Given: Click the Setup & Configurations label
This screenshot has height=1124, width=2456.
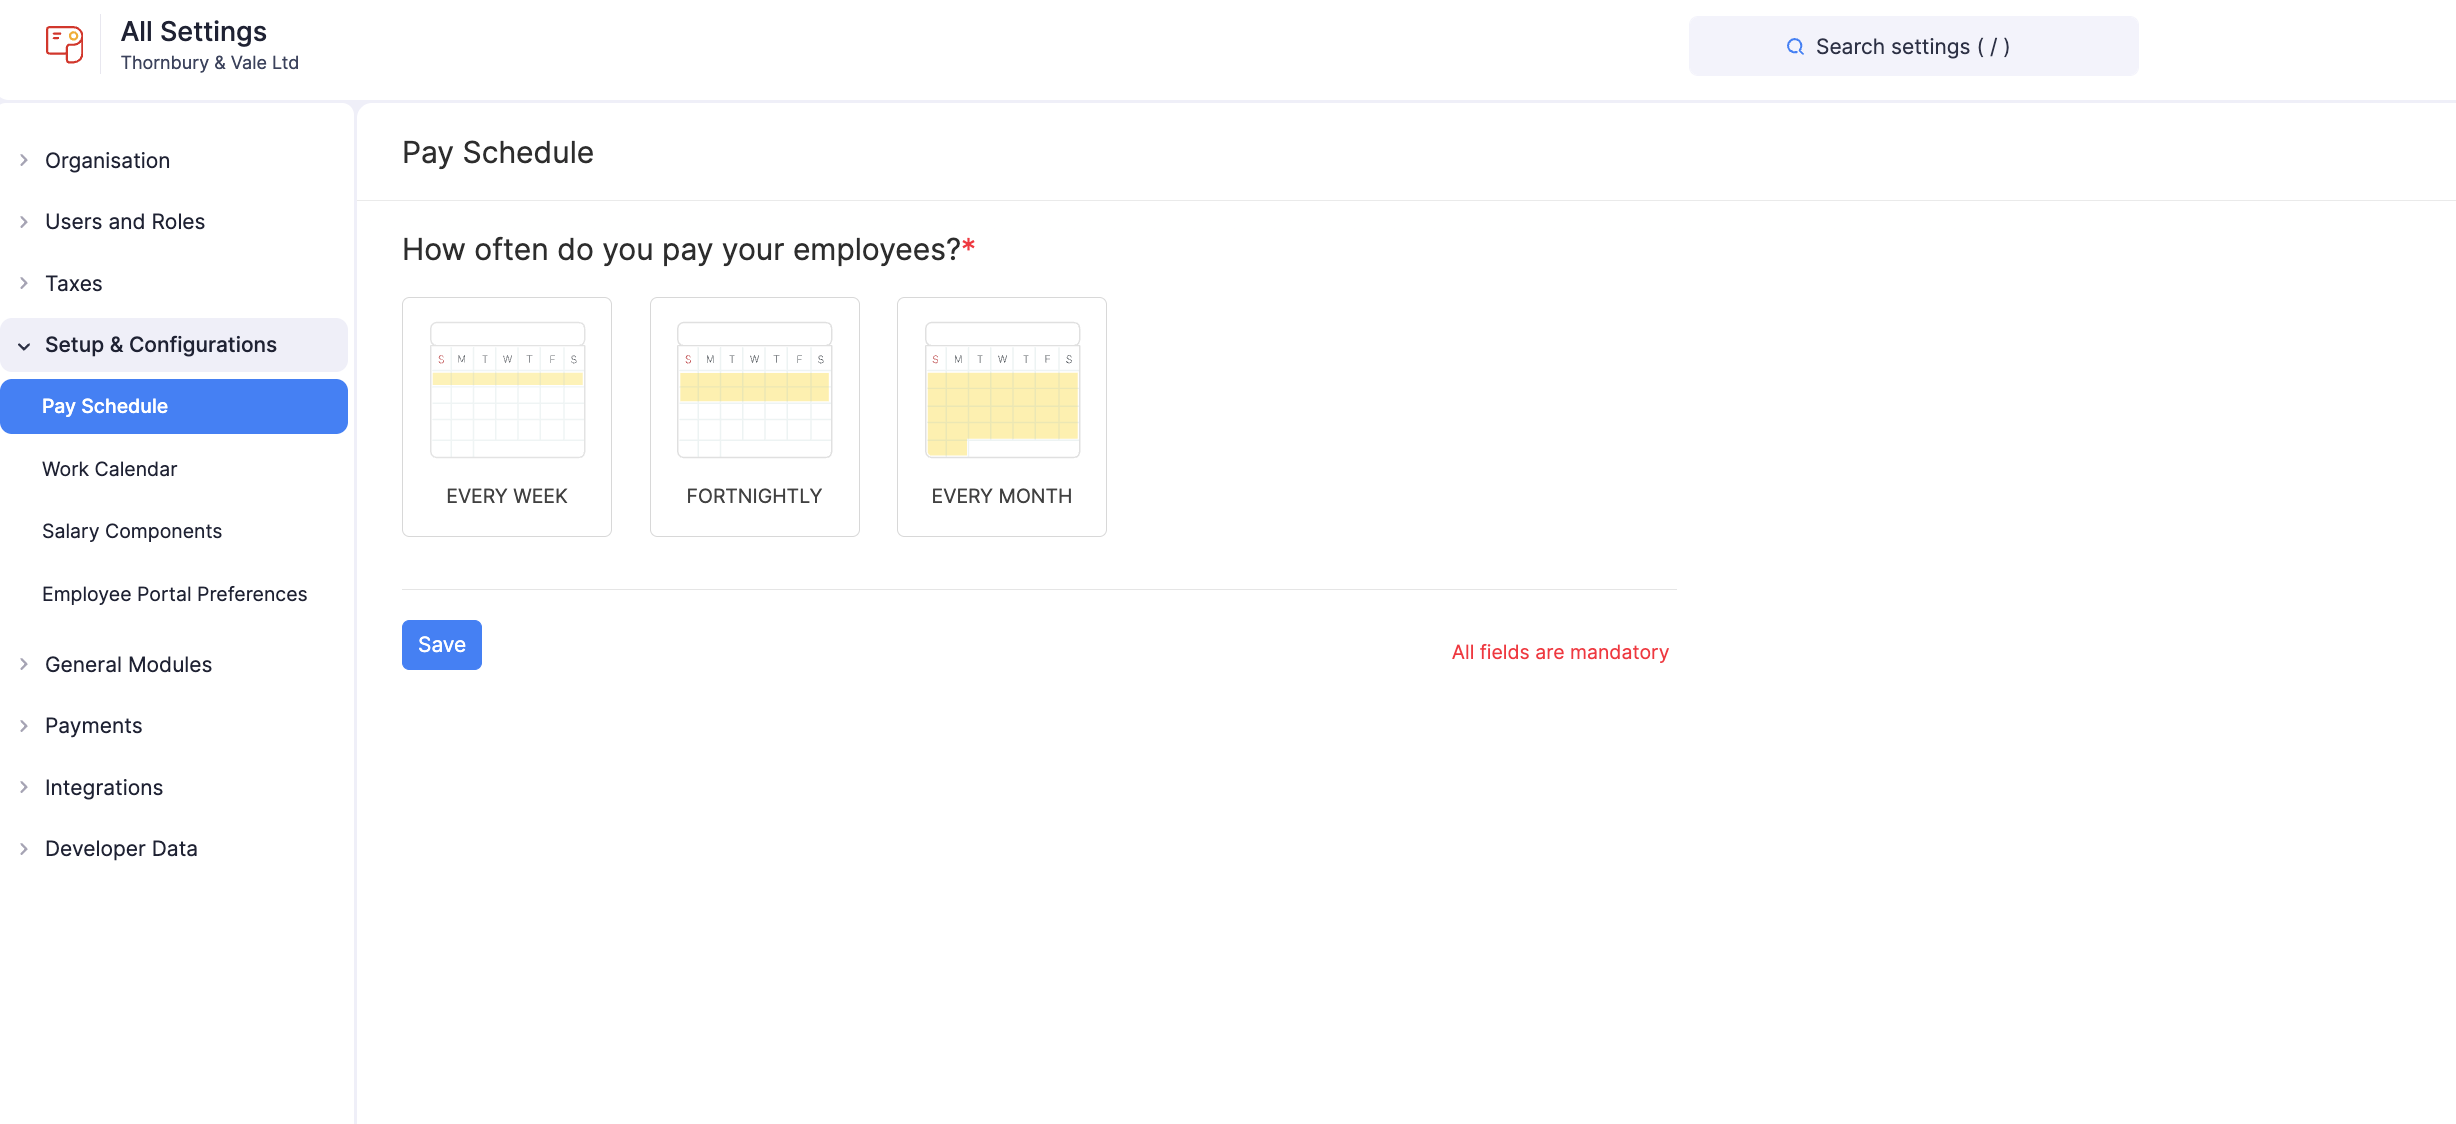Looking at the screenshot, I should [x=161, y=345].
